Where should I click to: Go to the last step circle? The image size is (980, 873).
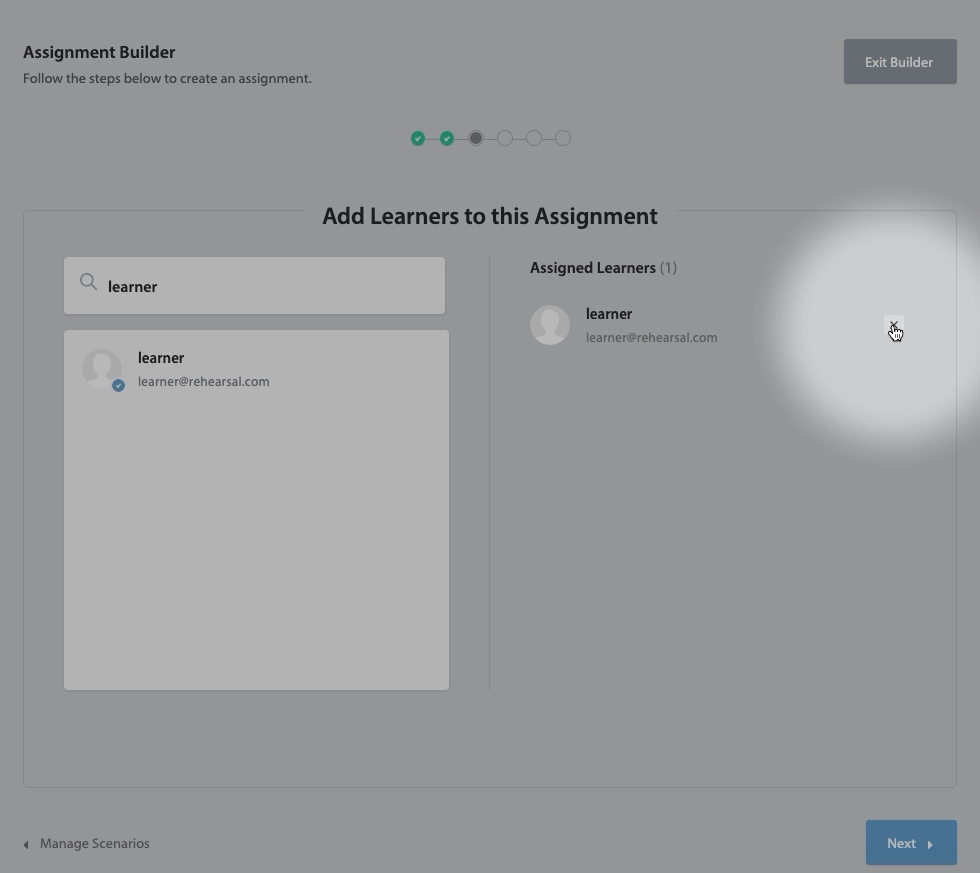563,139
